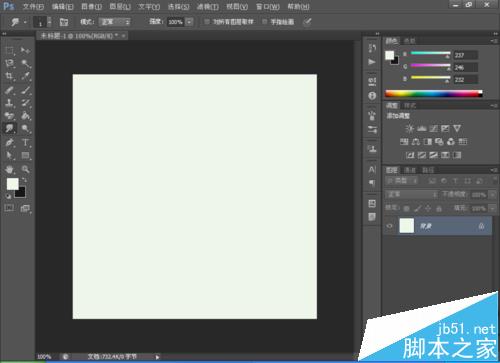Screen dimensions: 500x363
Task: Open the smudge mode dropdown
Action: tap(115, 22)
